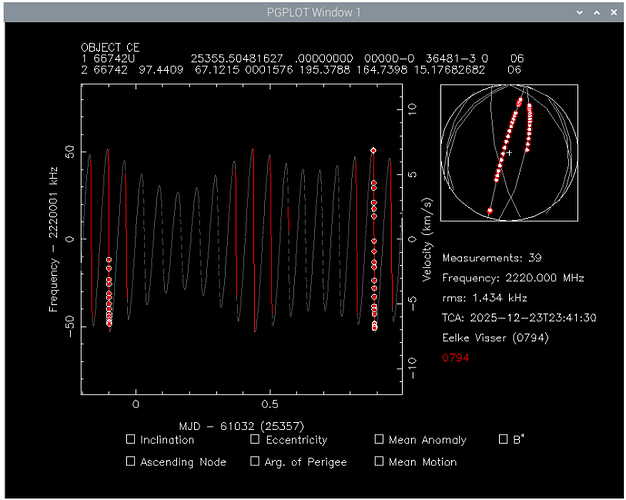626x500 pixels.
Task: Maximize the PGPLOT window
Action: tap(595, 12)
